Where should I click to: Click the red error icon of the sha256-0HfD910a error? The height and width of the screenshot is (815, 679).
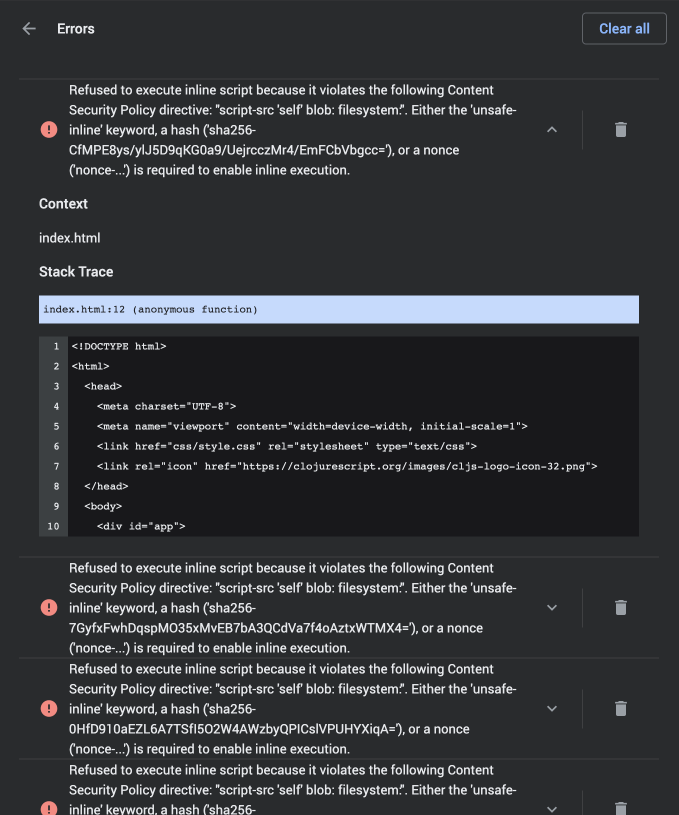(49, 709)
